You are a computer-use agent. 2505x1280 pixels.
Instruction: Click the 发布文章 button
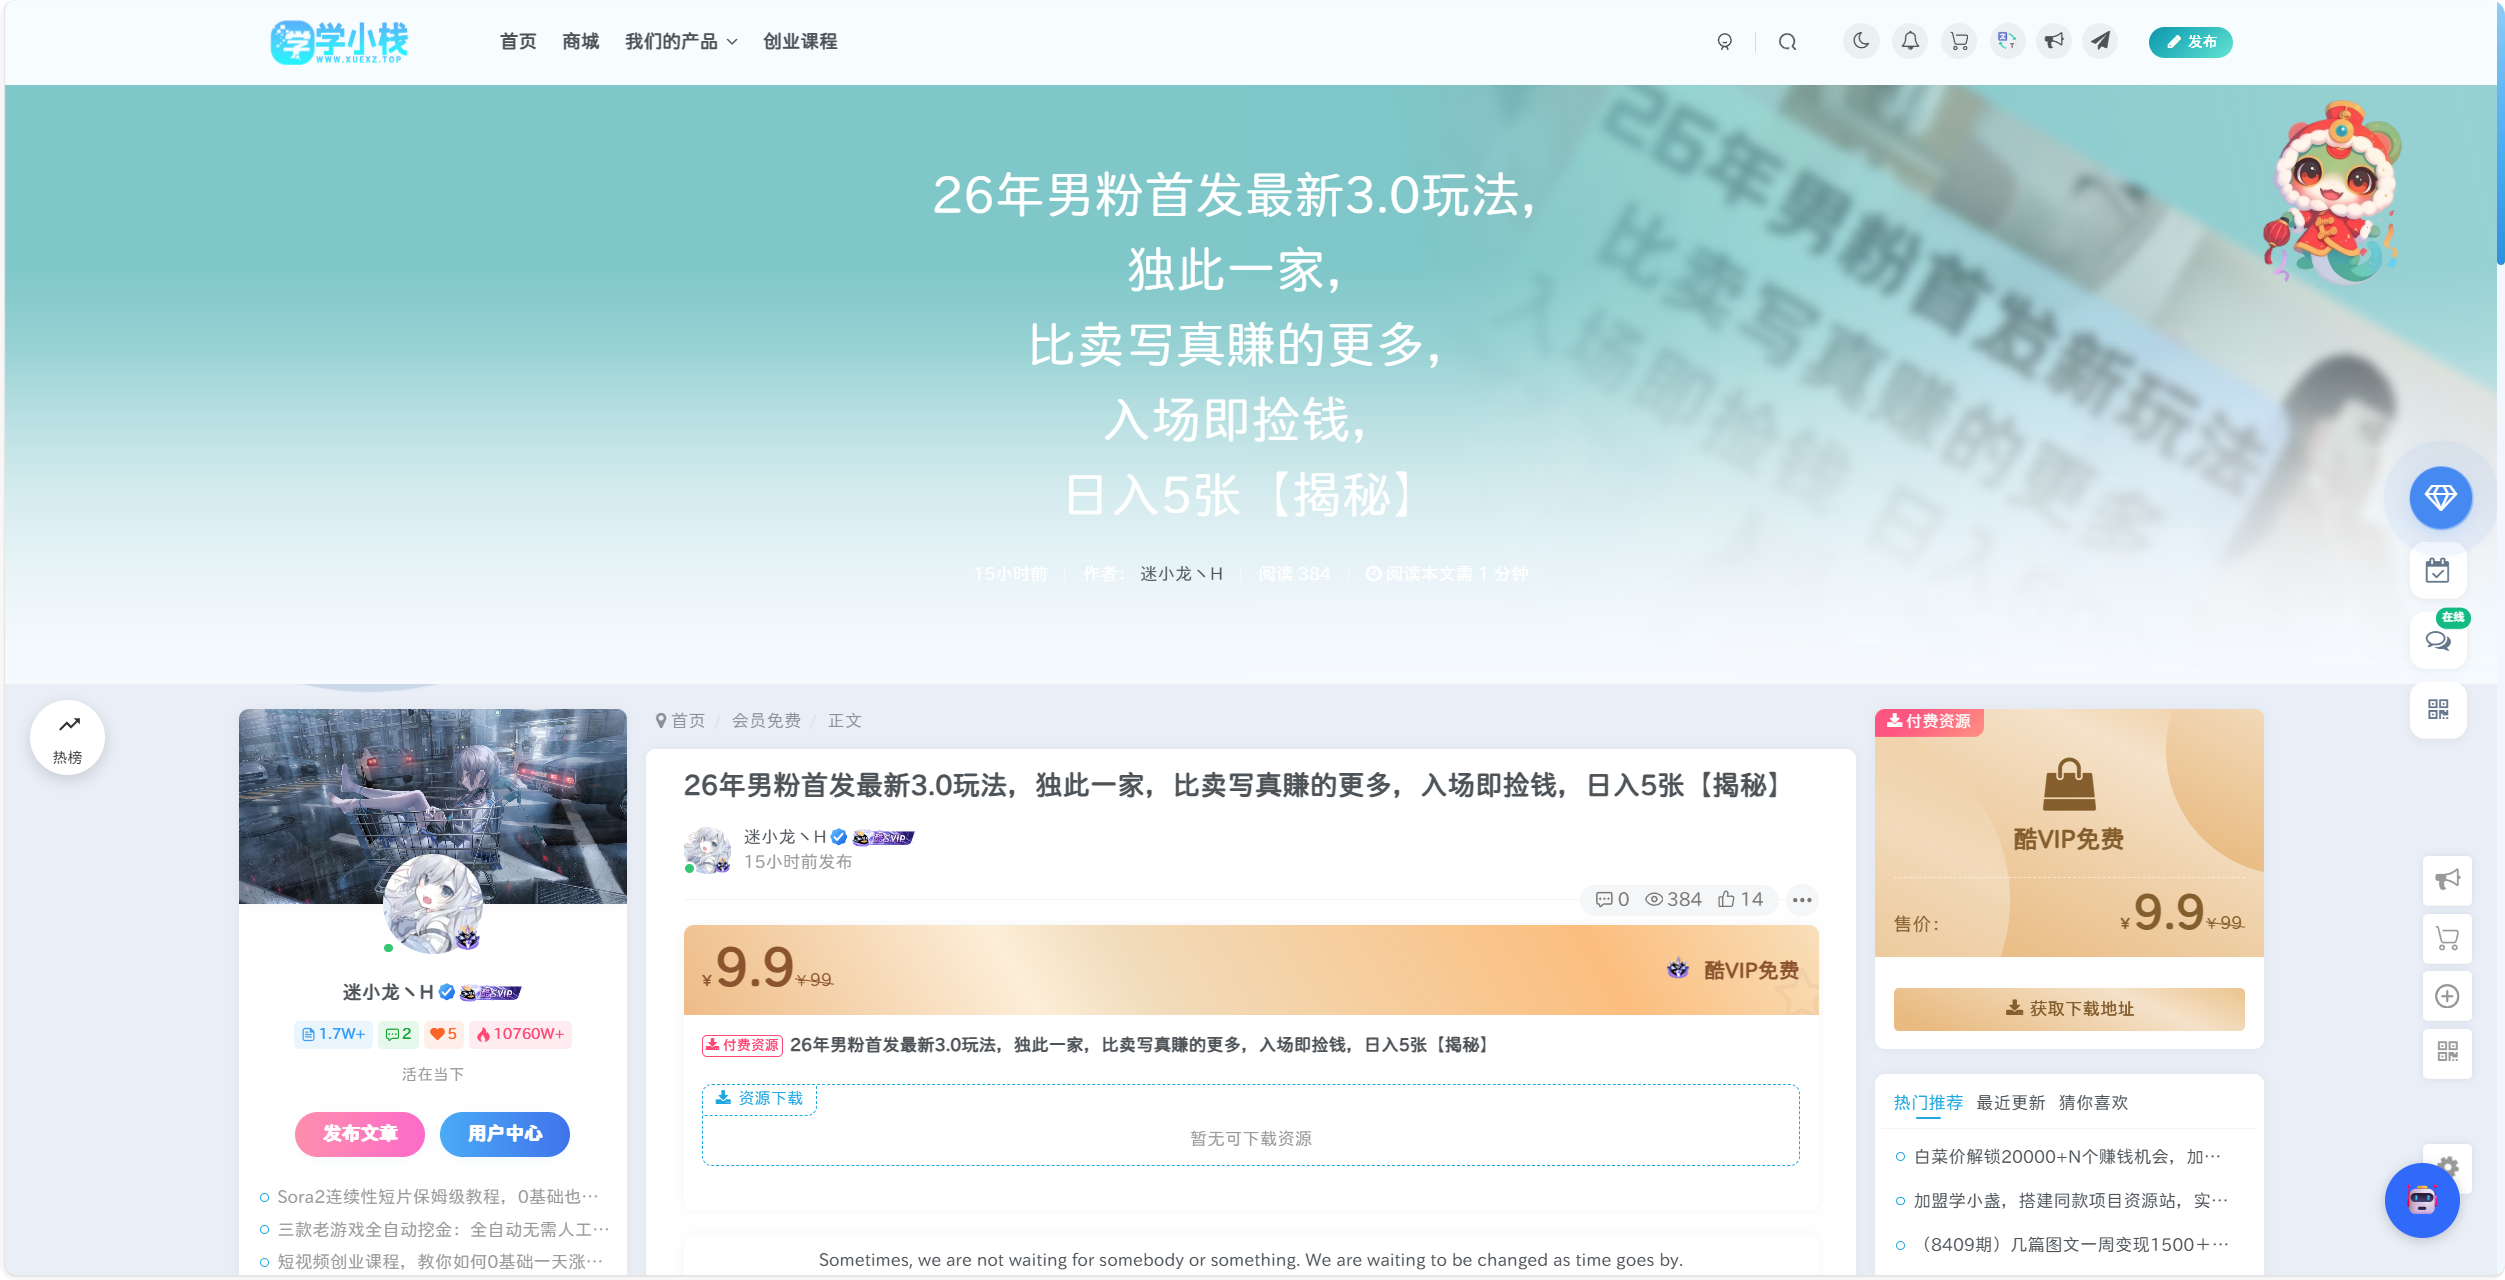pos(360,1134)
